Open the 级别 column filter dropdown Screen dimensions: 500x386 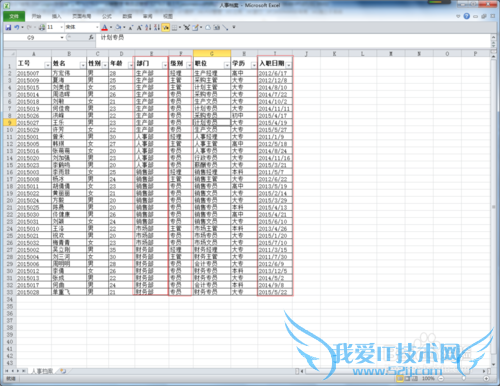click(x=189, y=65)
